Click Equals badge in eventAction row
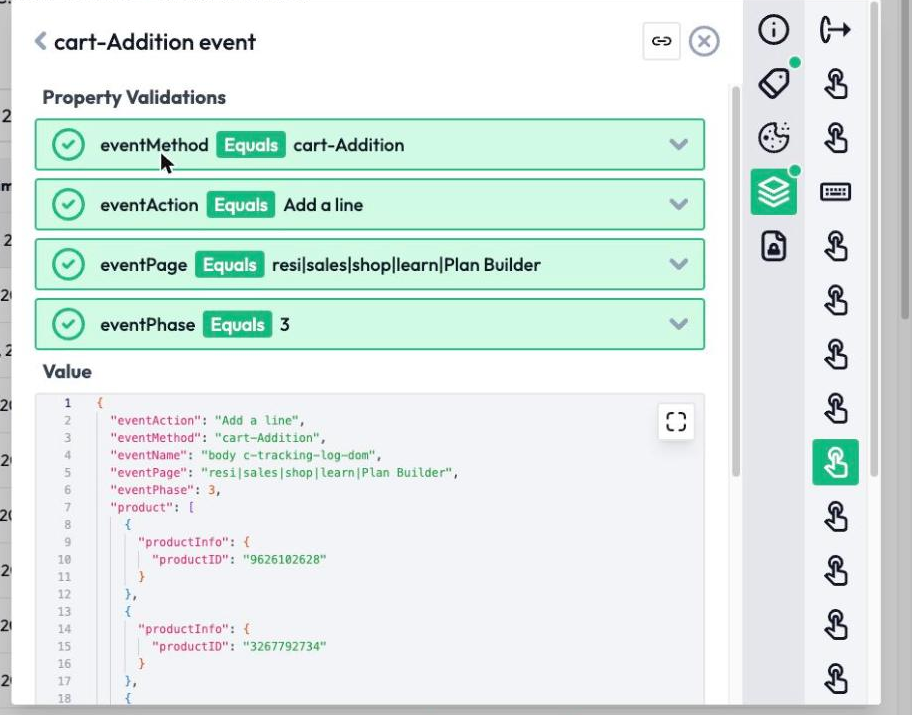Image resolution: width=912 pixels, height=715 pixels. [241, 205]
